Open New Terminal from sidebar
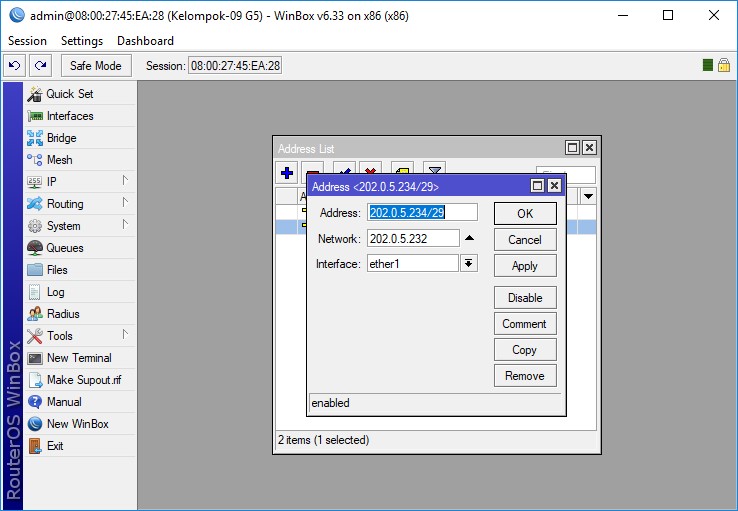Screen dimensions: 738x511 (x=80, y=358)
